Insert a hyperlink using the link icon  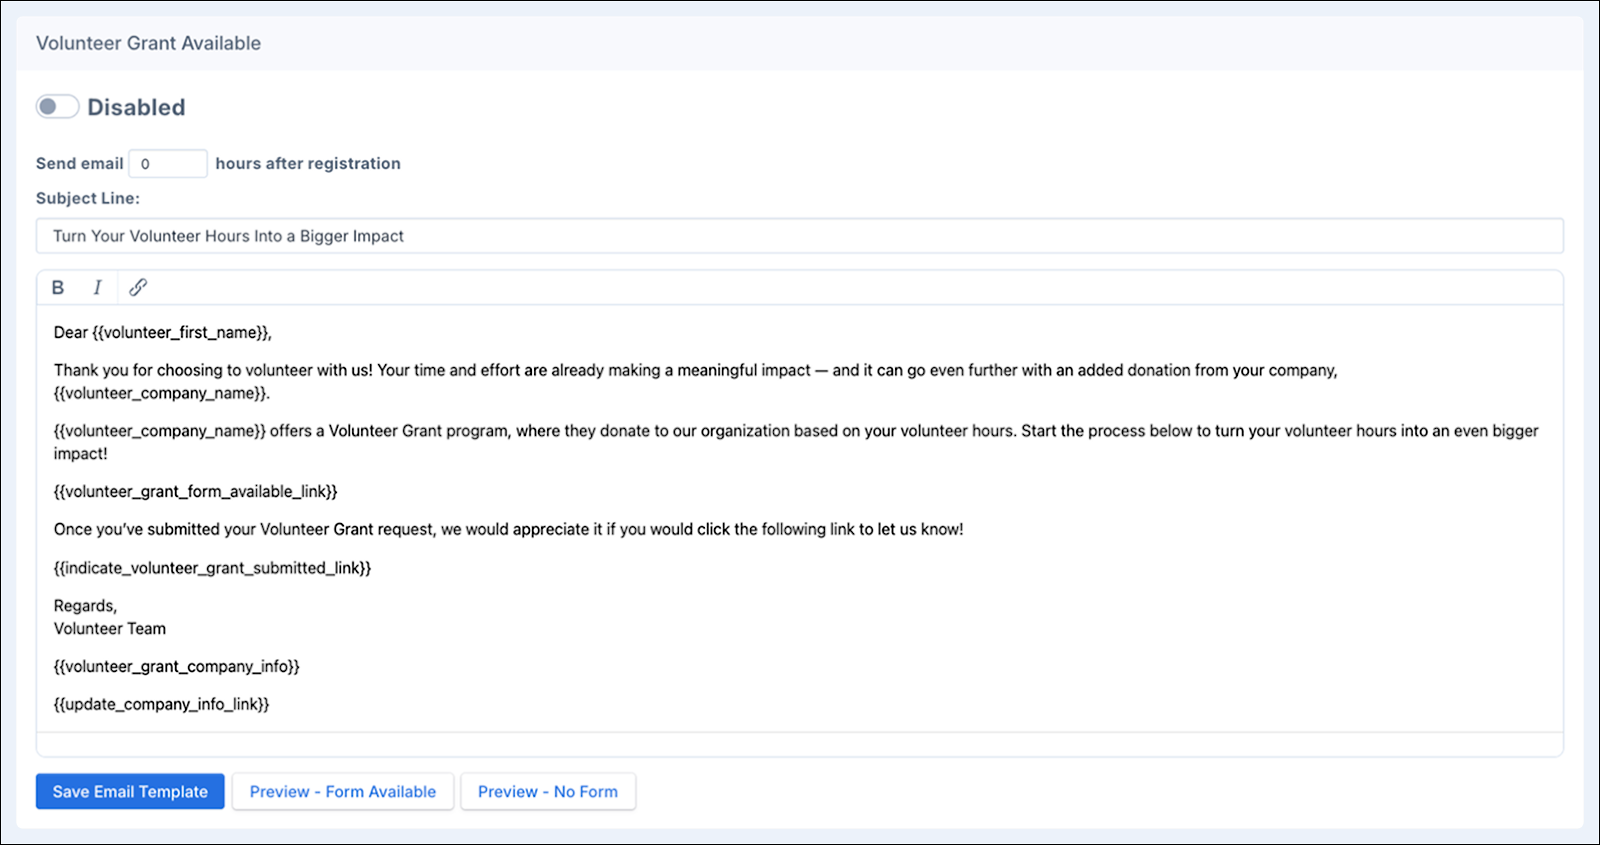pyautogui.click(x=138, y=288)
